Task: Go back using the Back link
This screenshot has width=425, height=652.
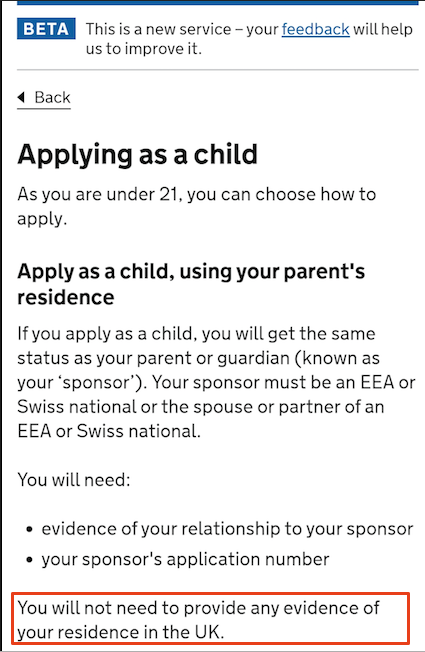Action: coord(44,98)
